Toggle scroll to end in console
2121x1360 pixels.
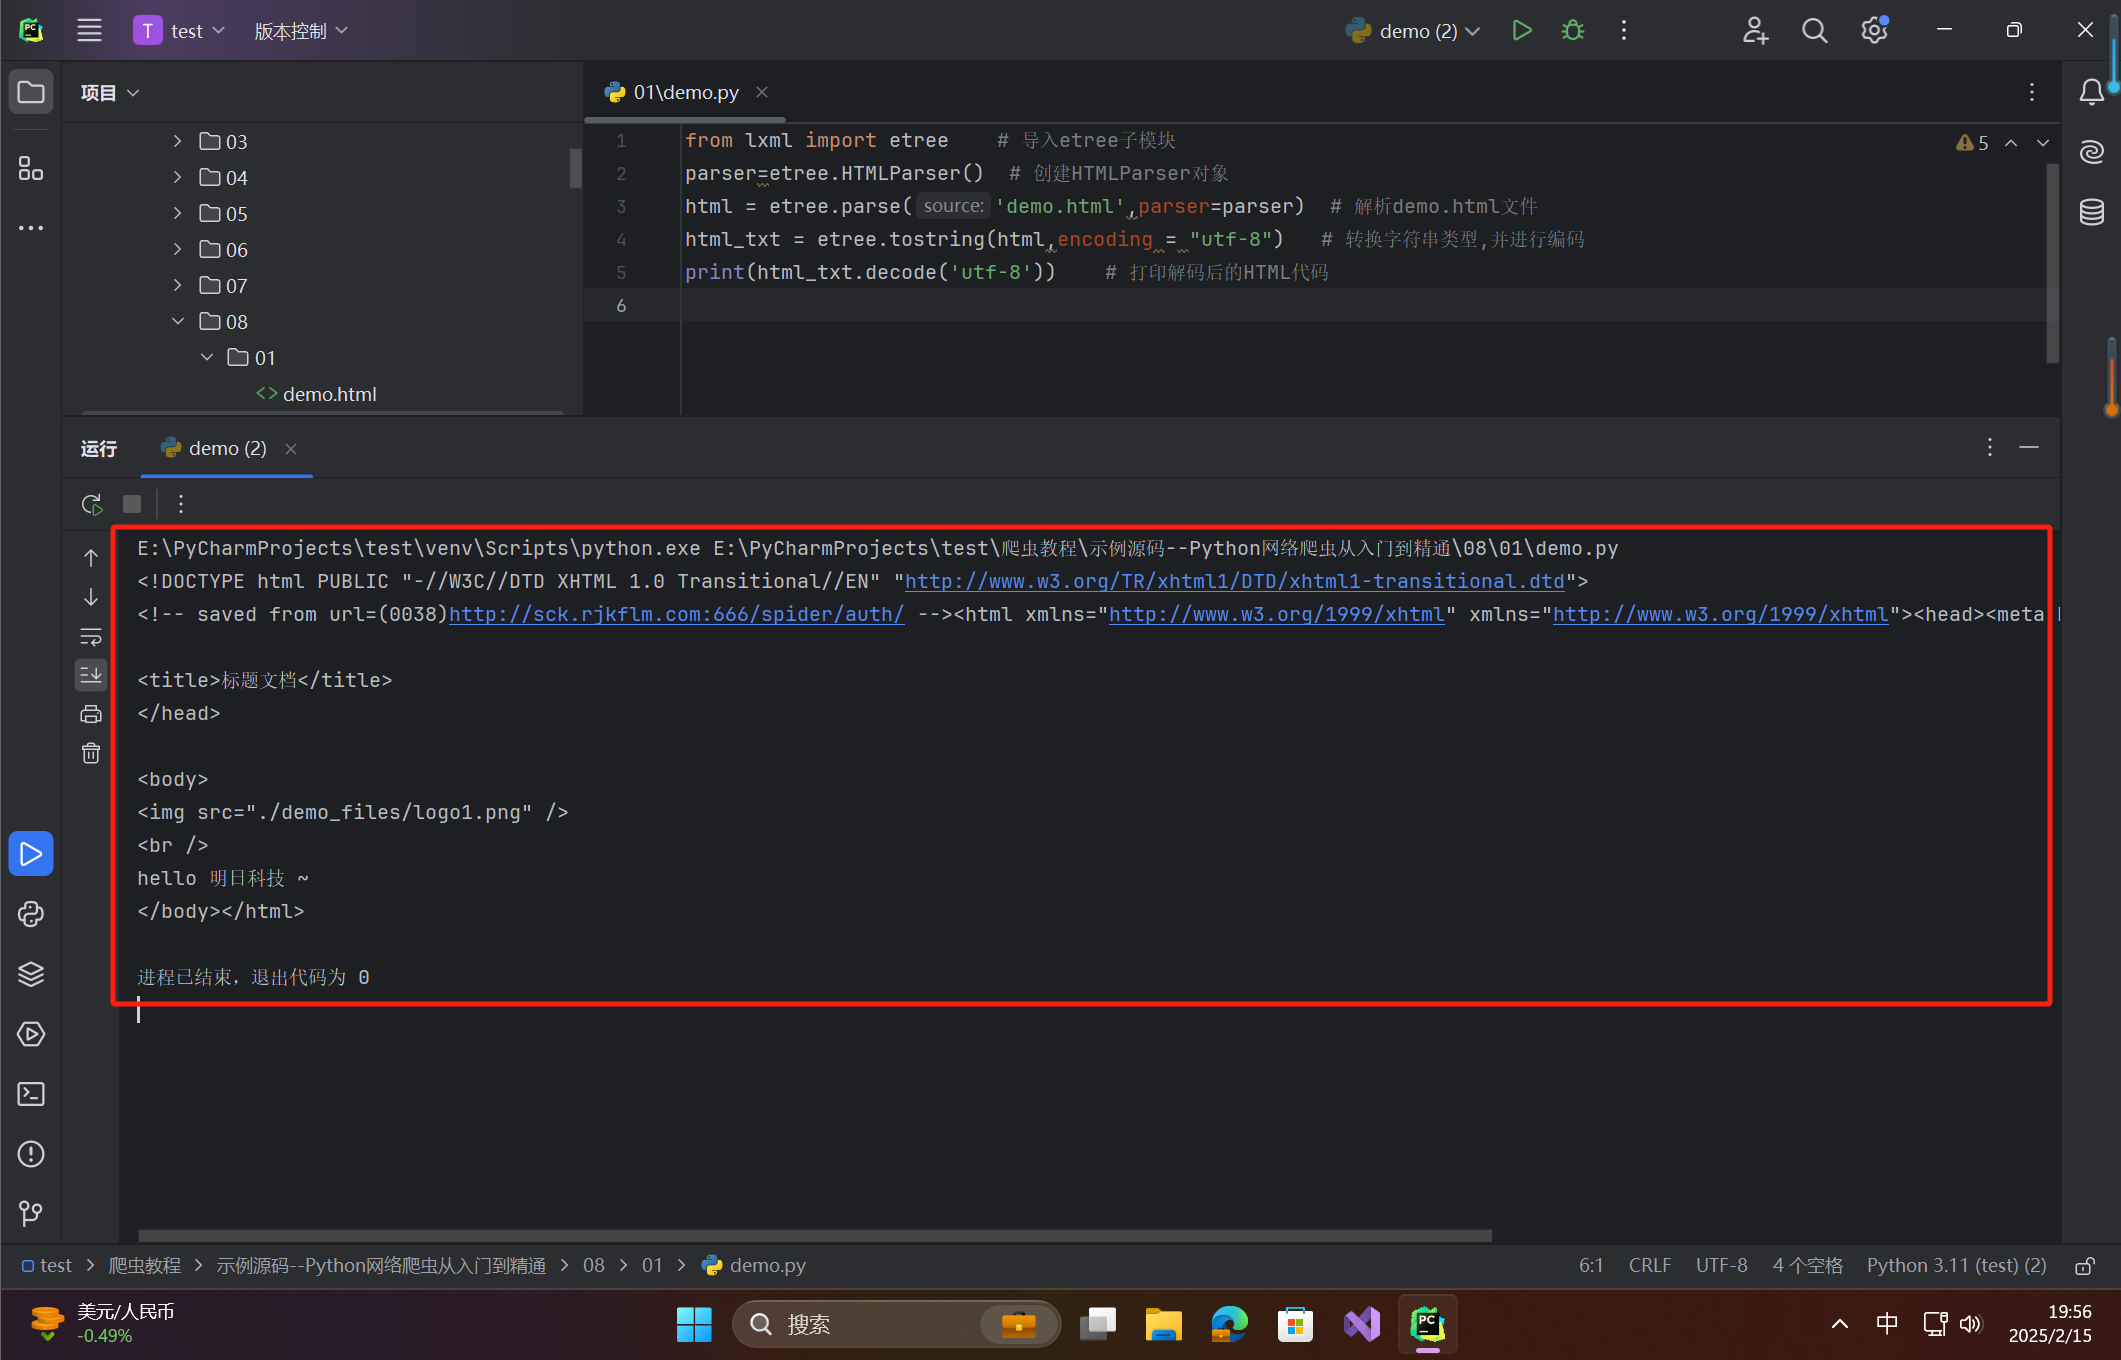[x=91, y=675]
